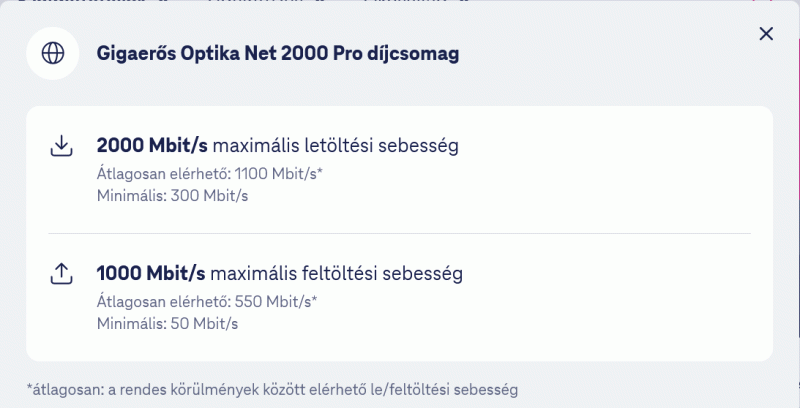Click the maximális feltöltési sebesség label
The image size is (800, 408).
click(336, 274)
